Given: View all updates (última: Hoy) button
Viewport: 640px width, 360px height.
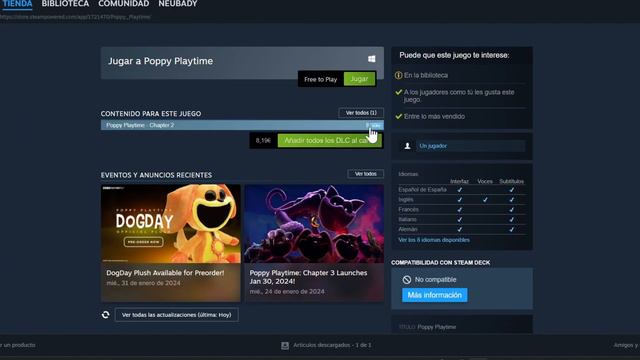Looking at the screenshot, I should pyautogui.click(x=176, y=315).
